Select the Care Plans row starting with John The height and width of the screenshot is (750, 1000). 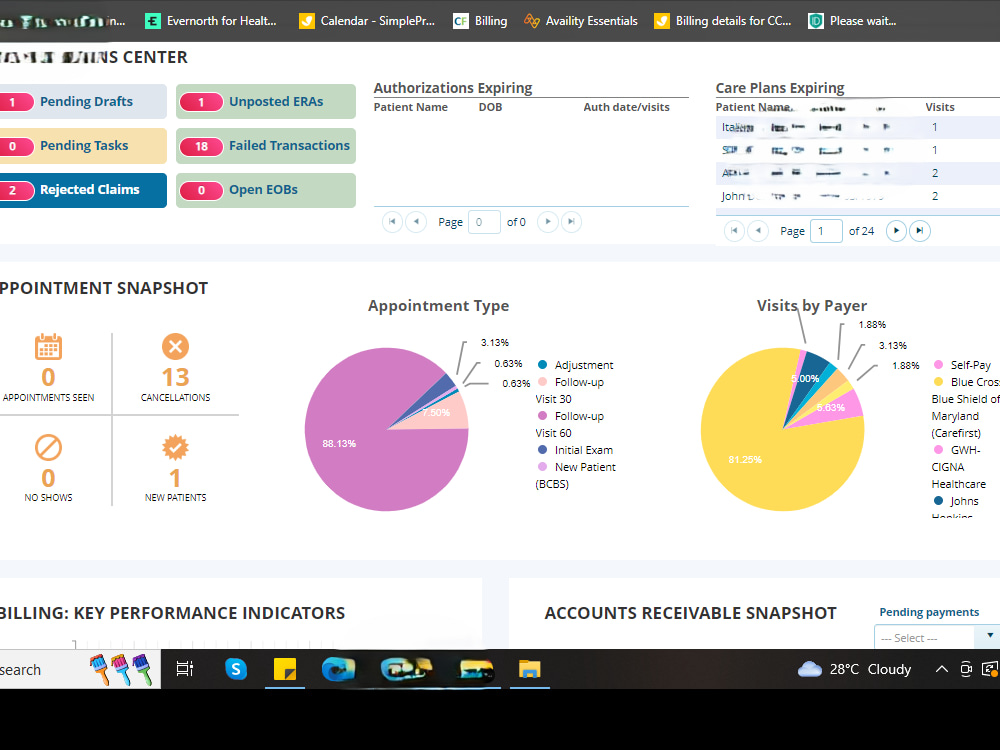pyautogui.click(x=858, y=196)
